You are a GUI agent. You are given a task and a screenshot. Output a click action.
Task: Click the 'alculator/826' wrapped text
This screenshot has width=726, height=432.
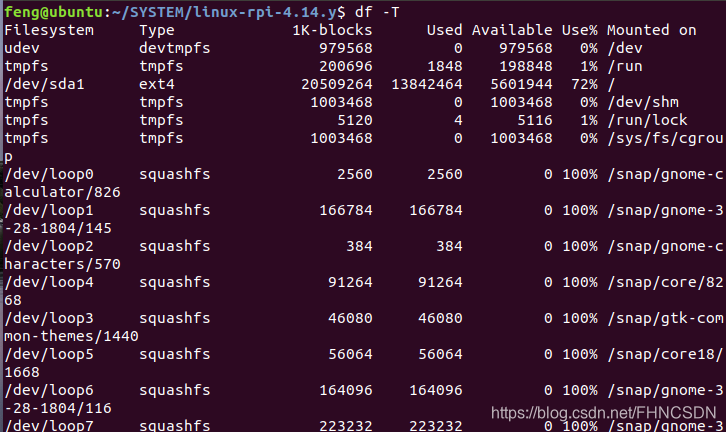pos(63,193)
